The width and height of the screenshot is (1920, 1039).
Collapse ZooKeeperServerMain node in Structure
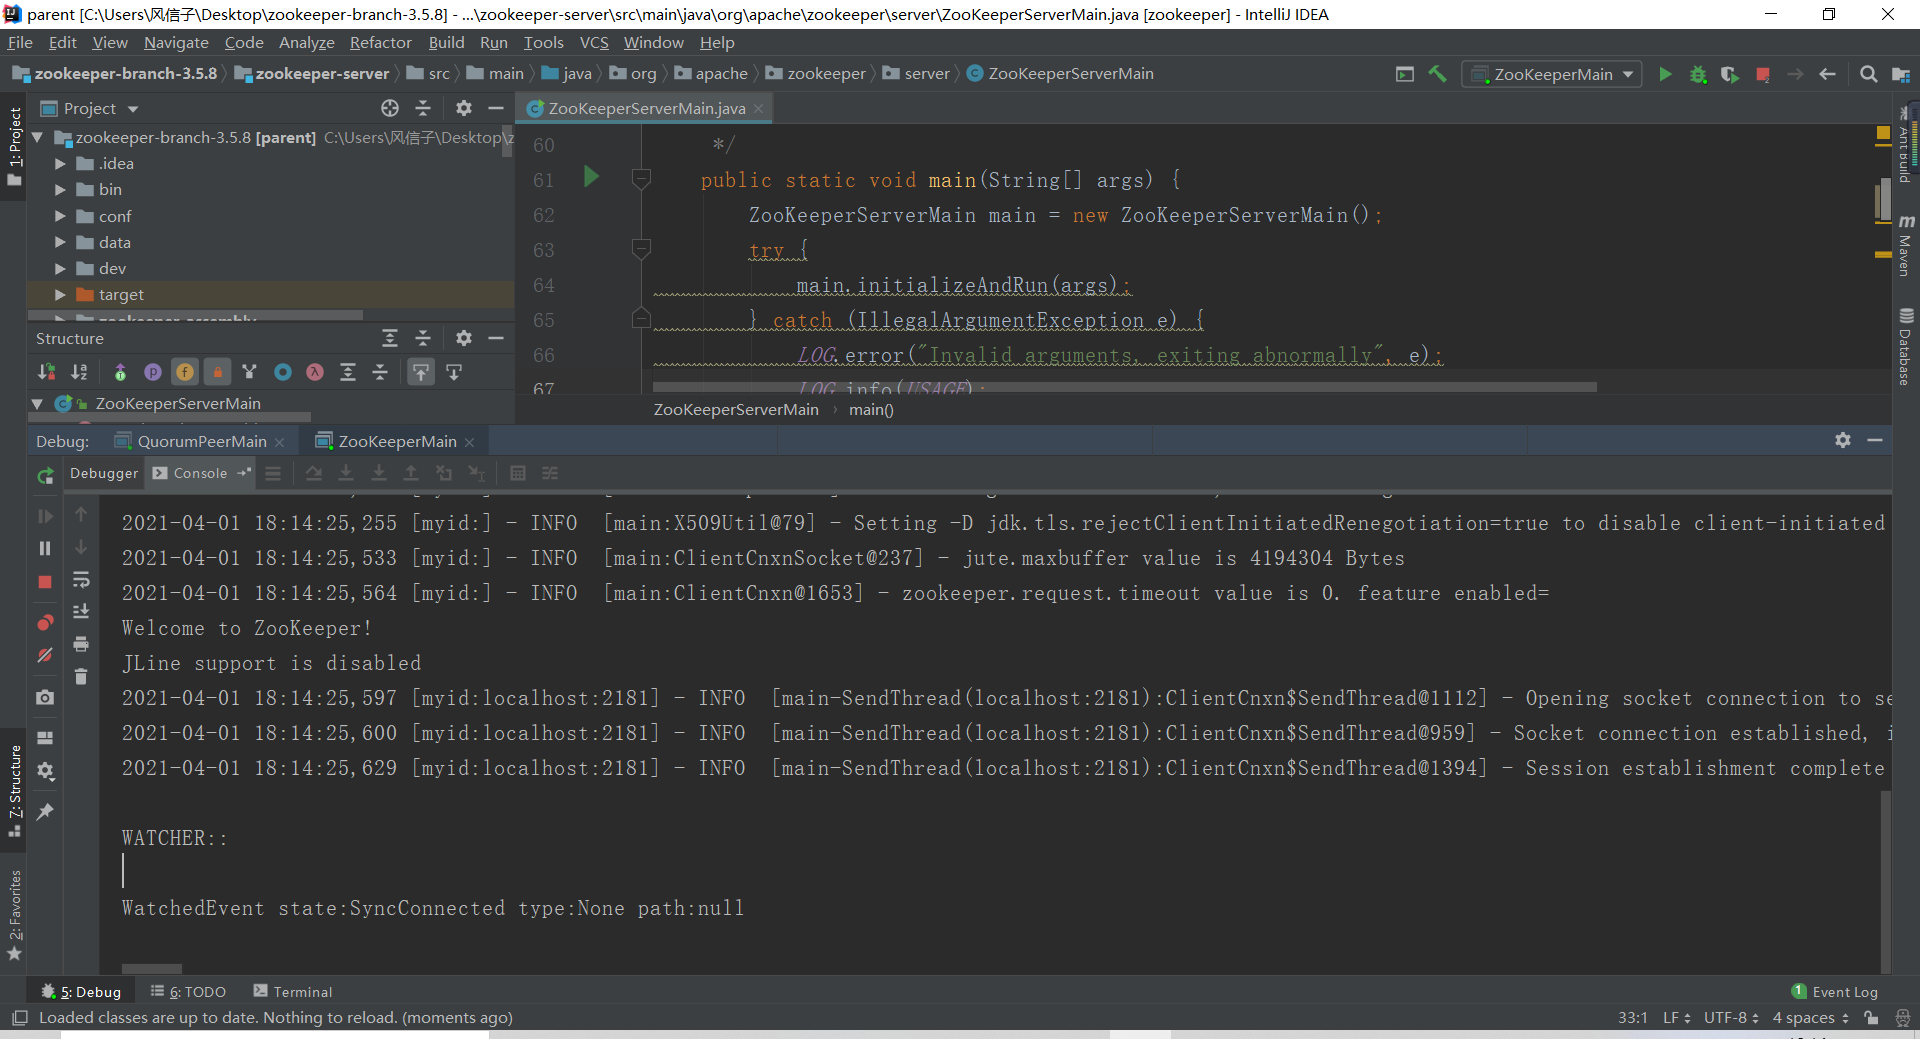pyautogui.click(x=37, y=403)
